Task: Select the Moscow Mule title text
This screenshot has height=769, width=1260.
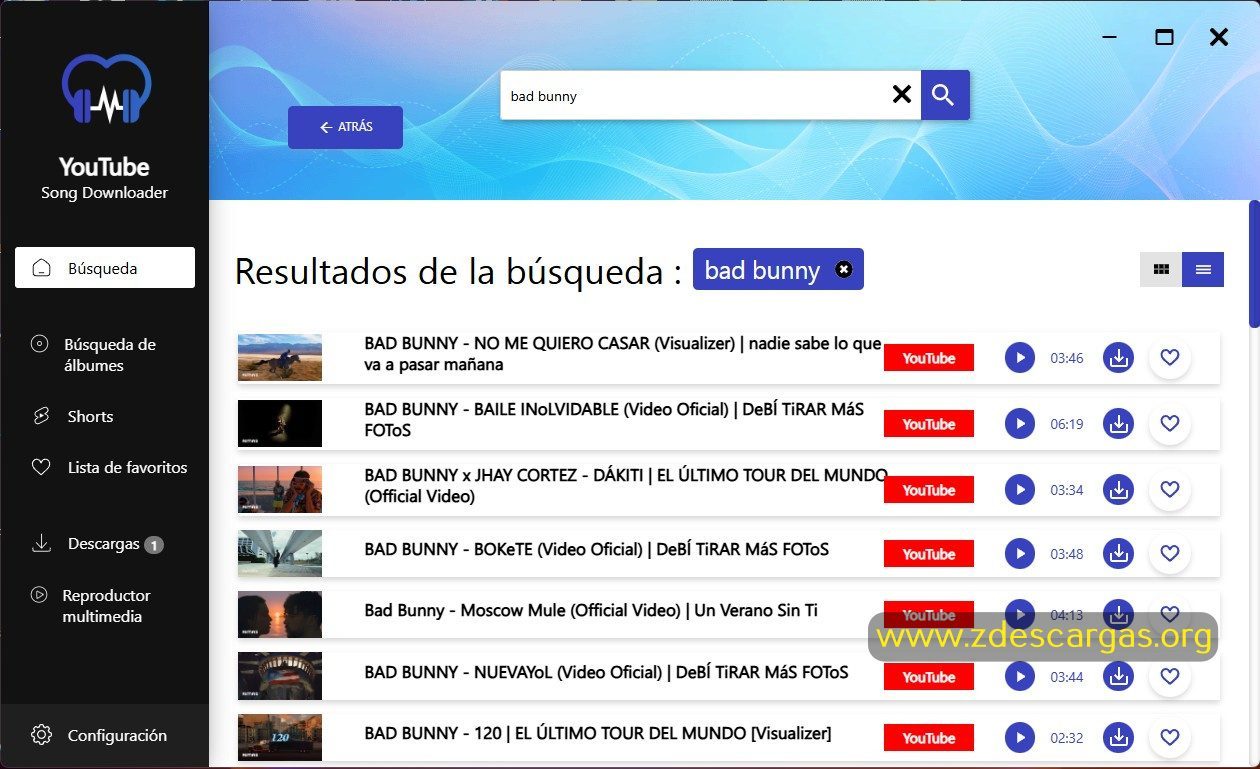Action: click(591, 610)
